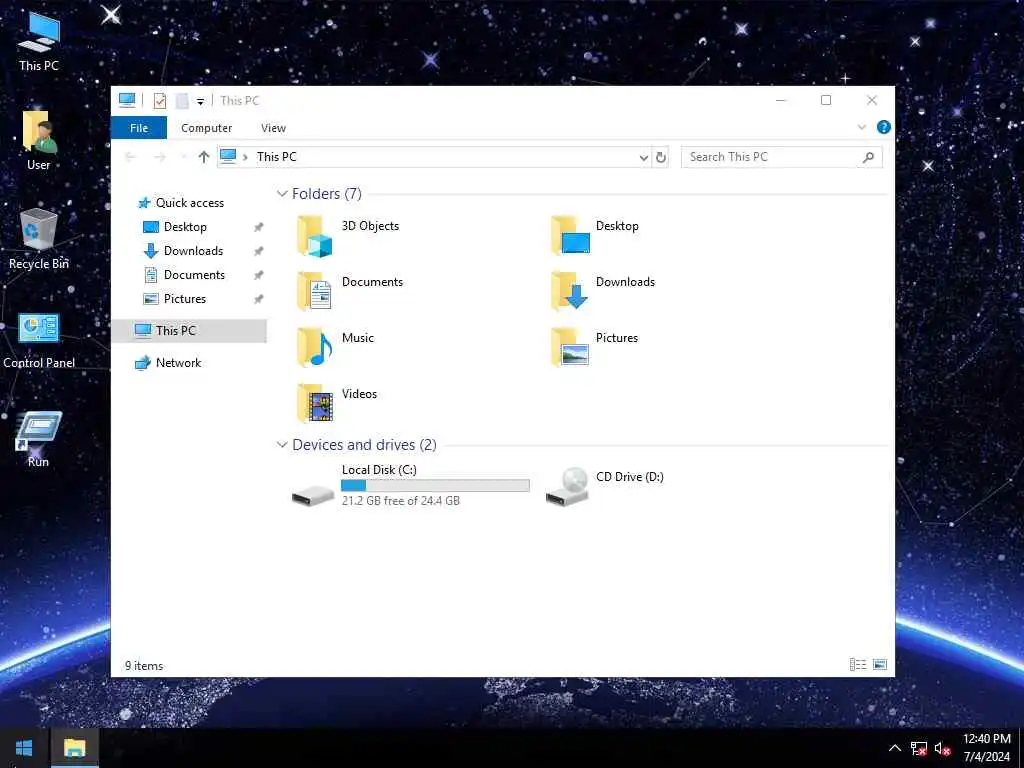The height and width of the screenshot is (768, 1024).
Task: Click the Properties icon in quick access toolbar
Action: [x=160, y=101]
